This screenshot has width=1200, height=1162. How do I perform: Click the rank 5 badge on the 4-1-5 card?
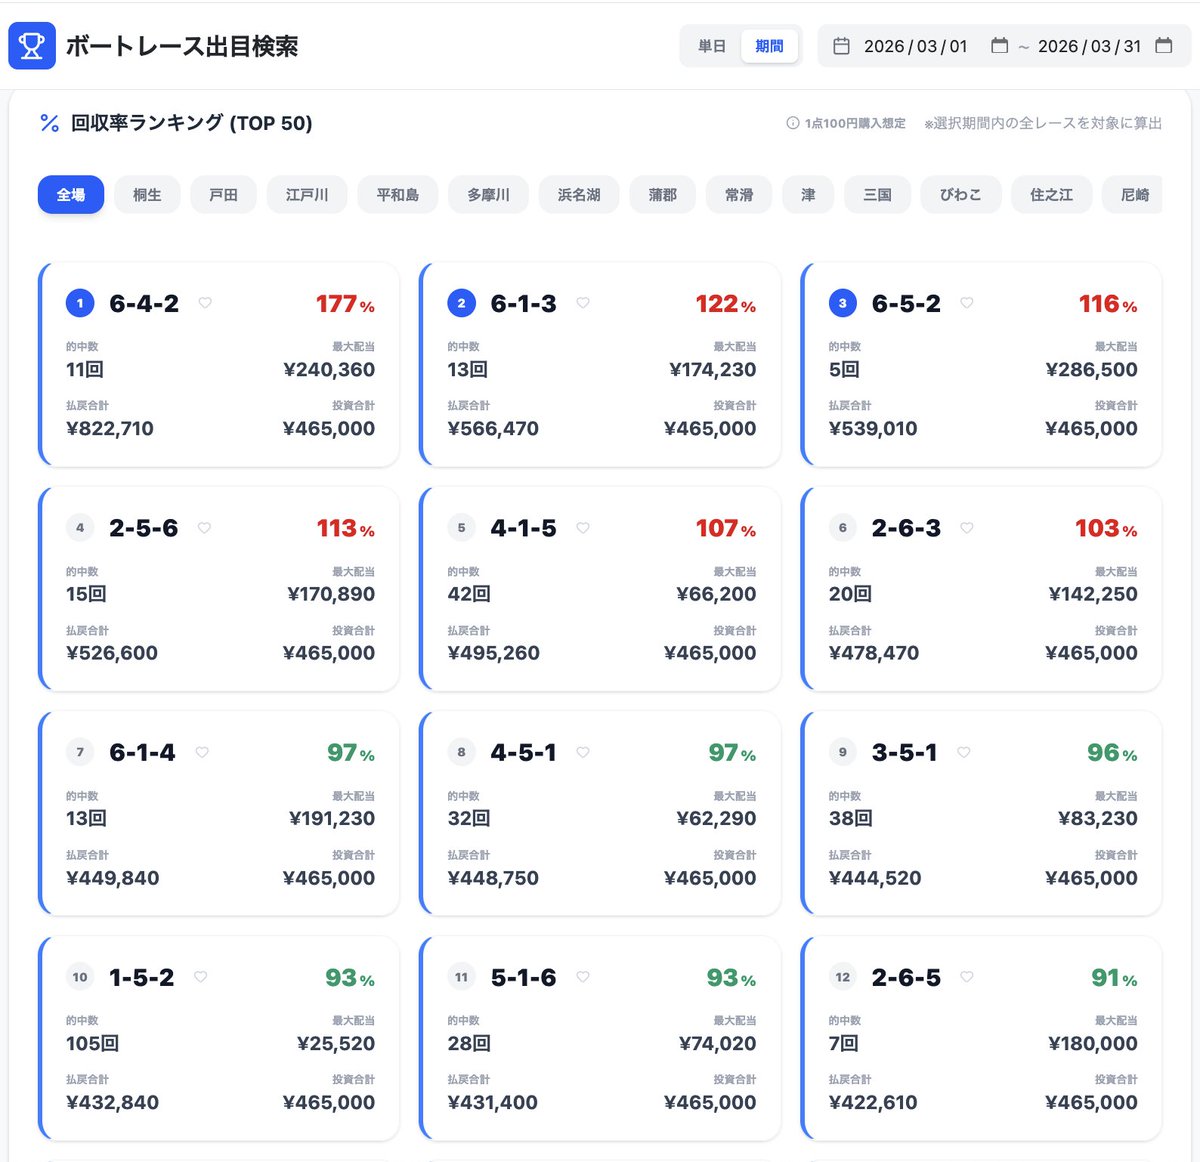(461, 527)
